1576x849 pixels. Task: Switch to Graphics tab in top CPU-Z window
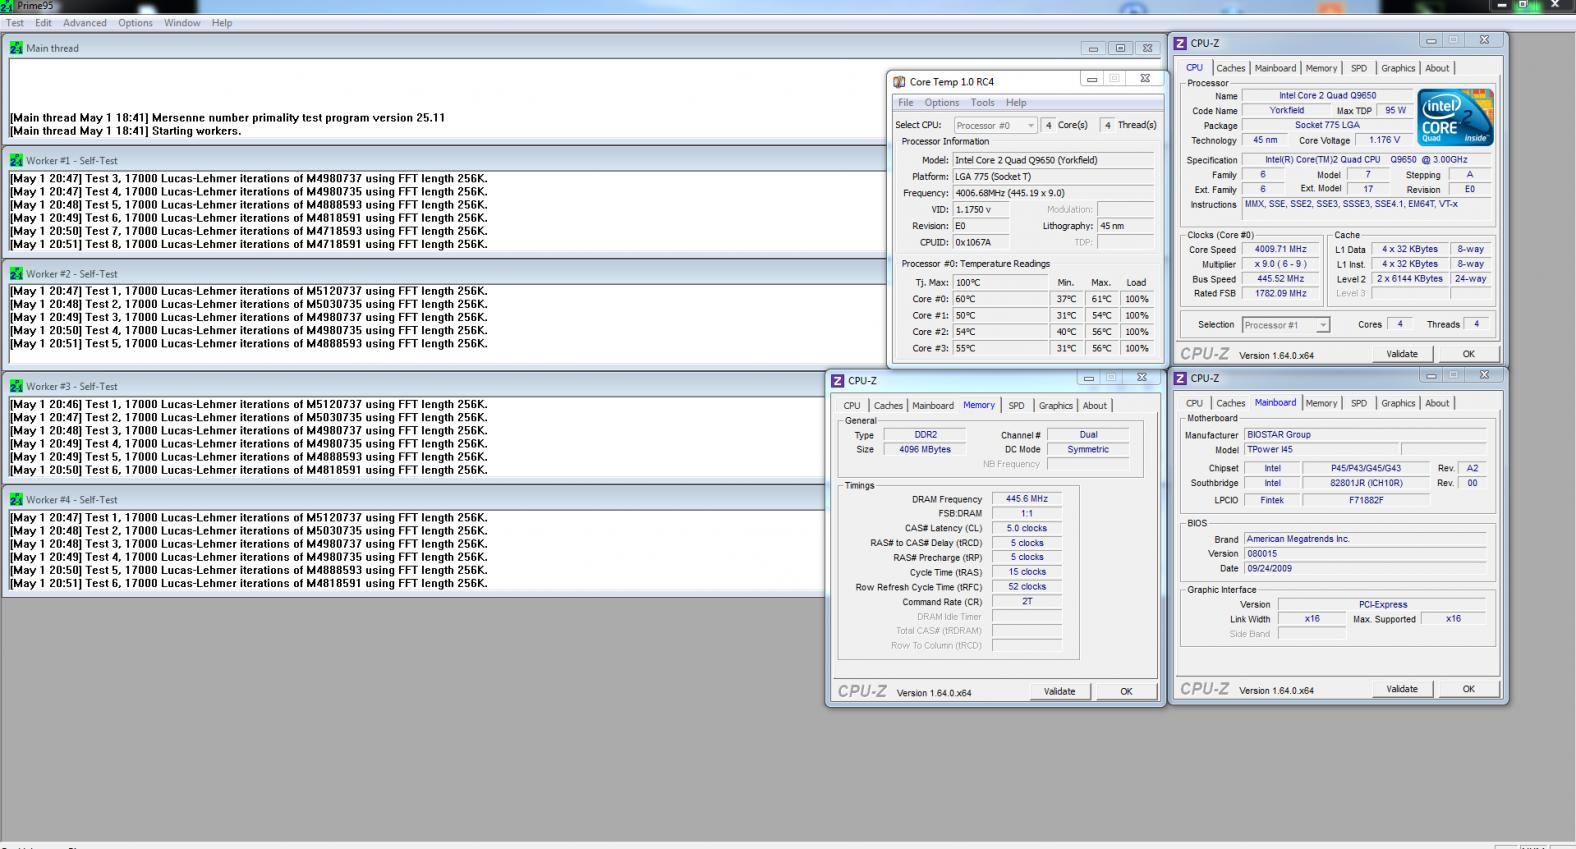click(1397, 68)
